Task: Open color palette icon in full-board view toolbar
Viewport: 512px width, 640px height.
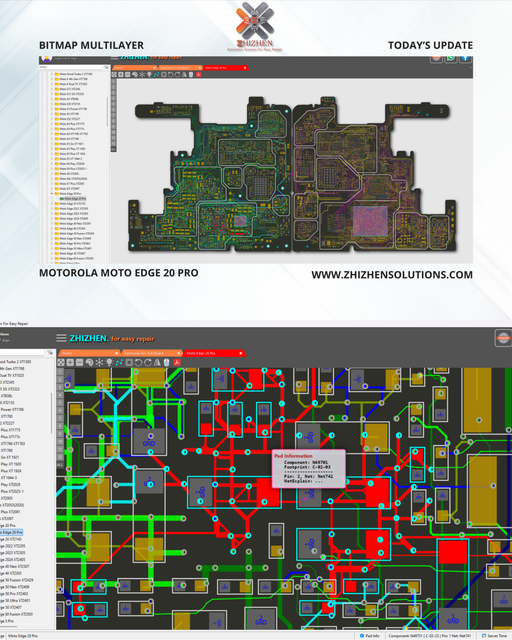Action: tap(135, 75)
